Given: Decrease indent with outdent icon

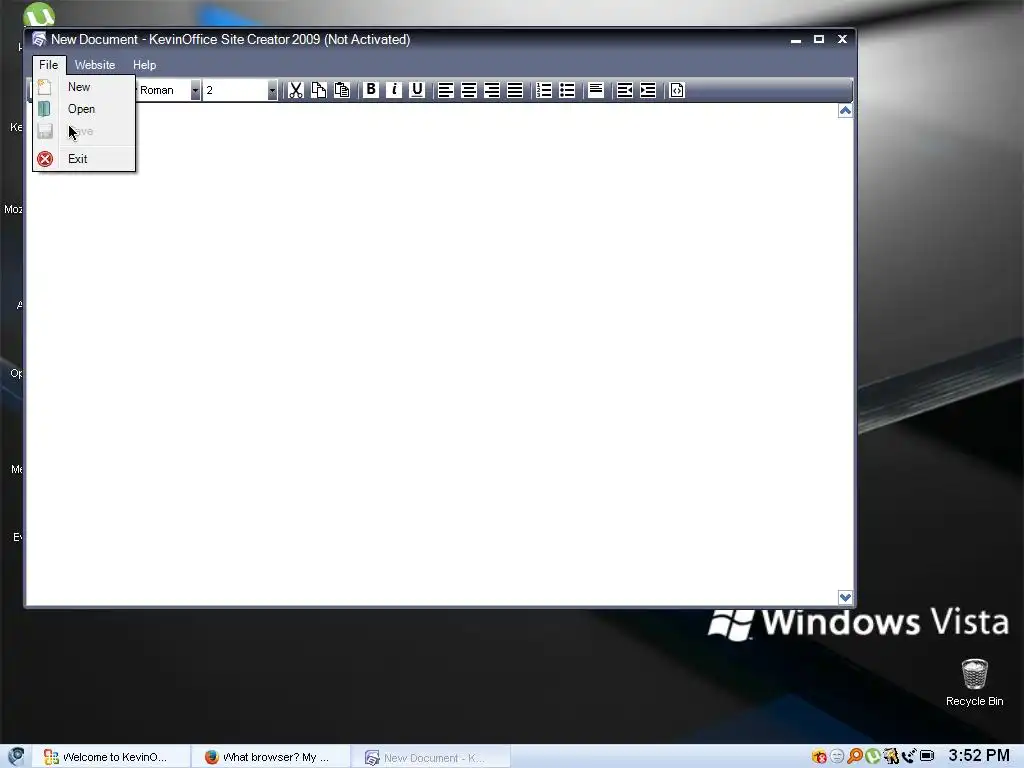Looking at the screenshot, I should coord(625,90).
